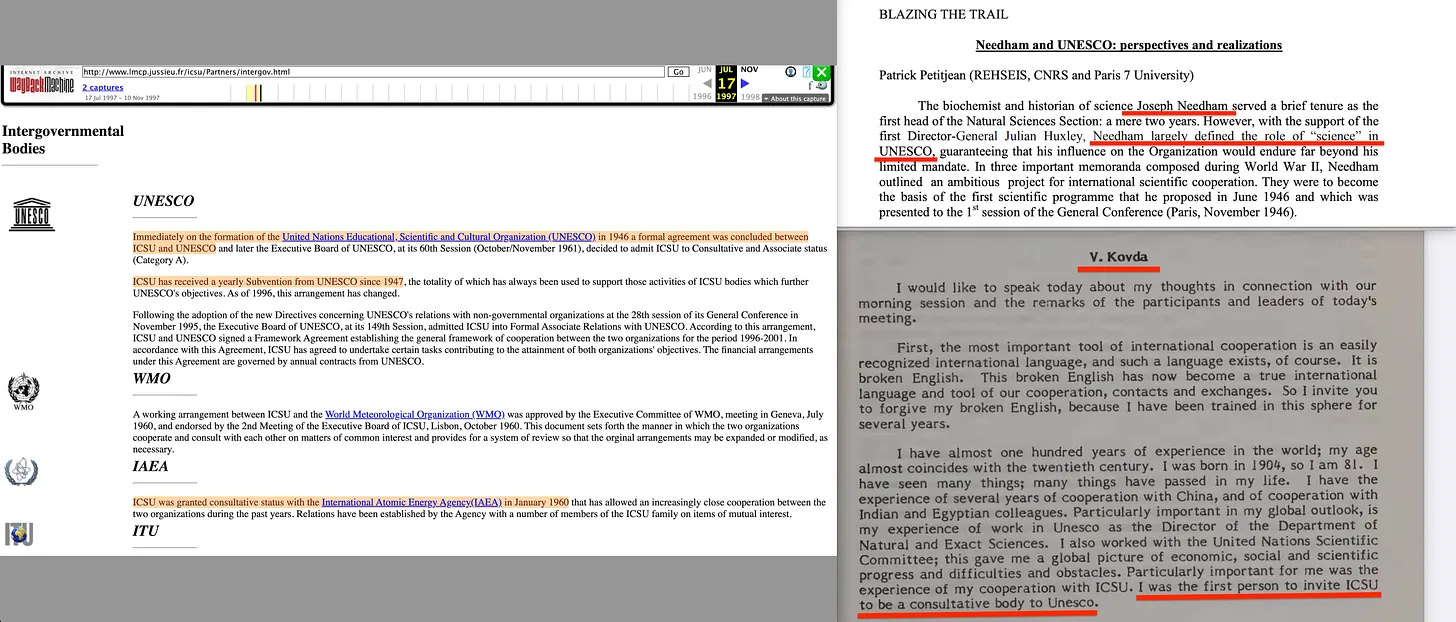Click the grayed year 1996 in toolbar

pos(702,97)
